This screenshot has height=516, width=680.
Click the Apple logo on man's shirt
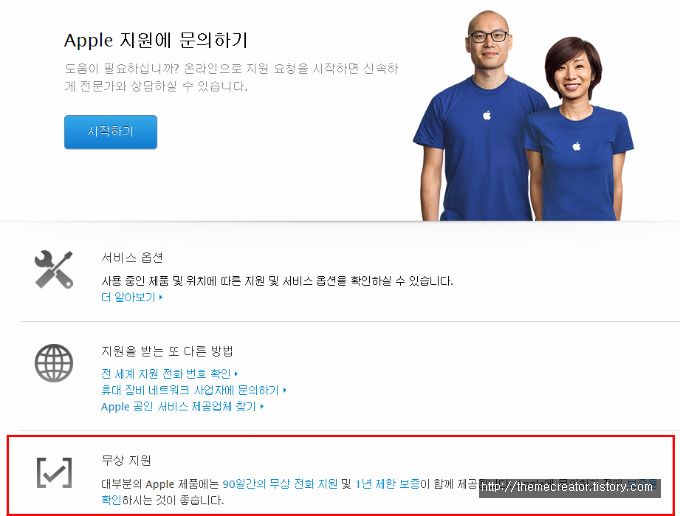(487, 115)
